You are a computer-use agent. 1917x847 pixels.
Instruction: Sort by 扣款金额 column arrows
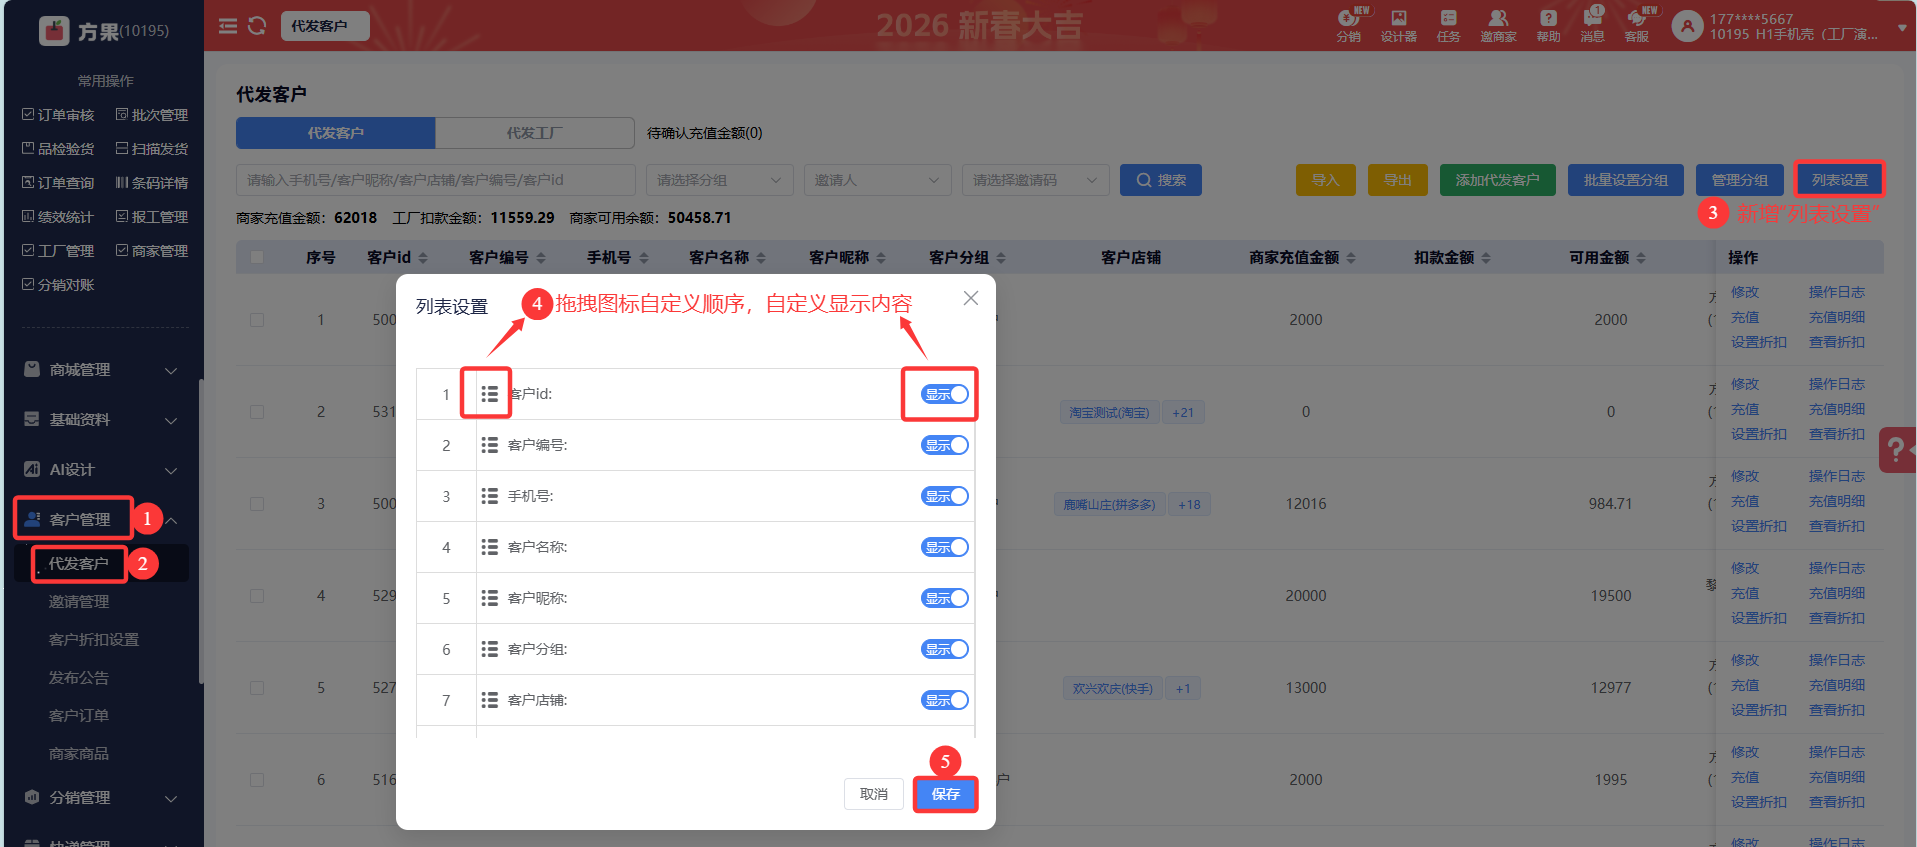pyautogui.click(x=1486, y=258)
